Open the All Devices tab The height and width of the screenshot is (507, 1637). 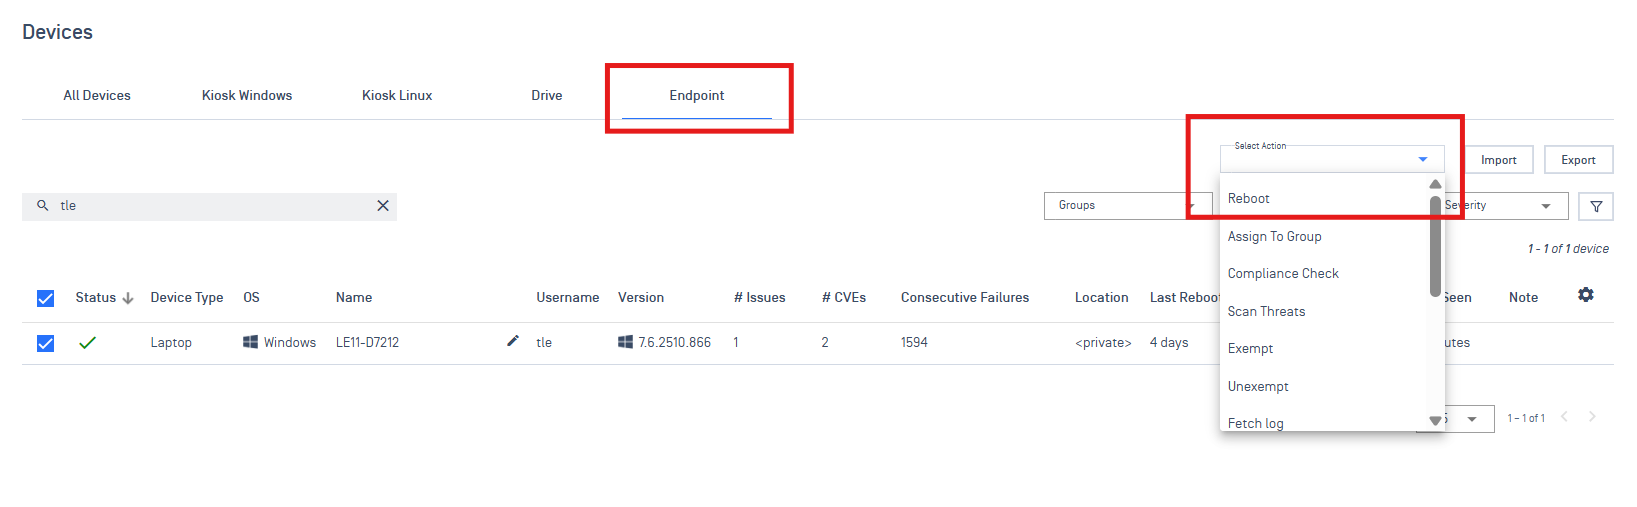[97, 96]
